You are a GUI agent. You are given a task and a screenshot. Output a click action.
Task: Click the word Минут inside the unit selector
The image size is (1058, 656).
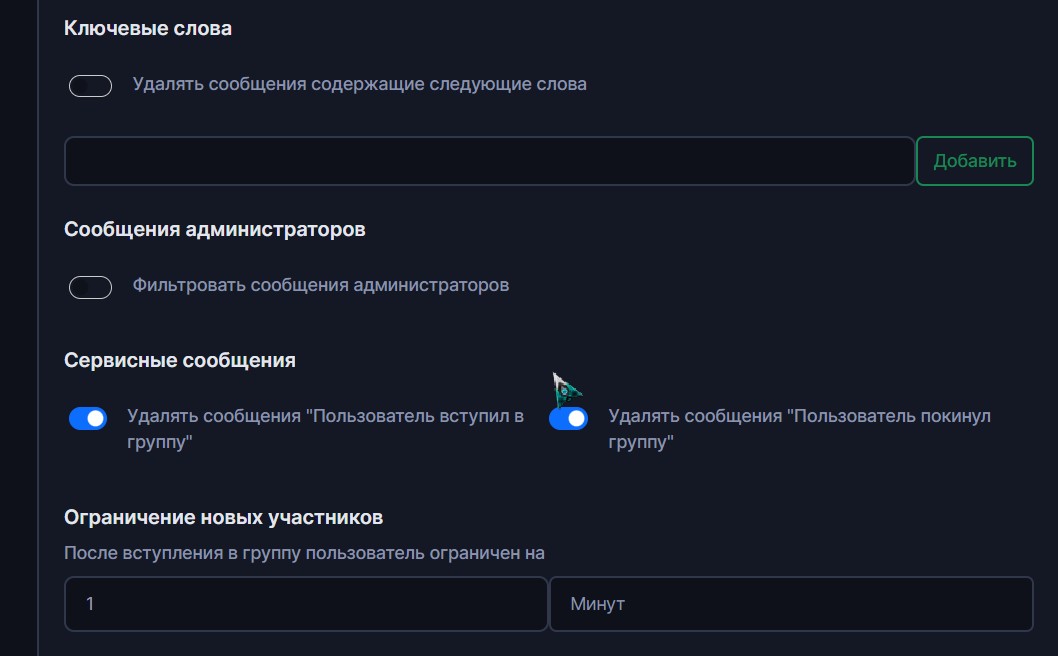[597, 604]
